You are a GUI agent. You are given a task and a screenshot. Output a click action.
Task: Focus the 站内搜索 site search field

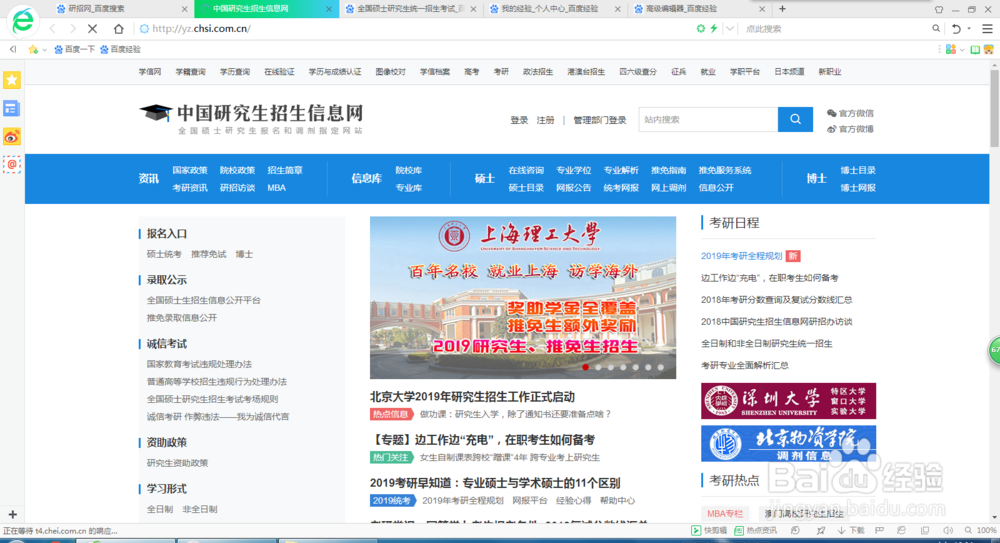tap(708, 119)
